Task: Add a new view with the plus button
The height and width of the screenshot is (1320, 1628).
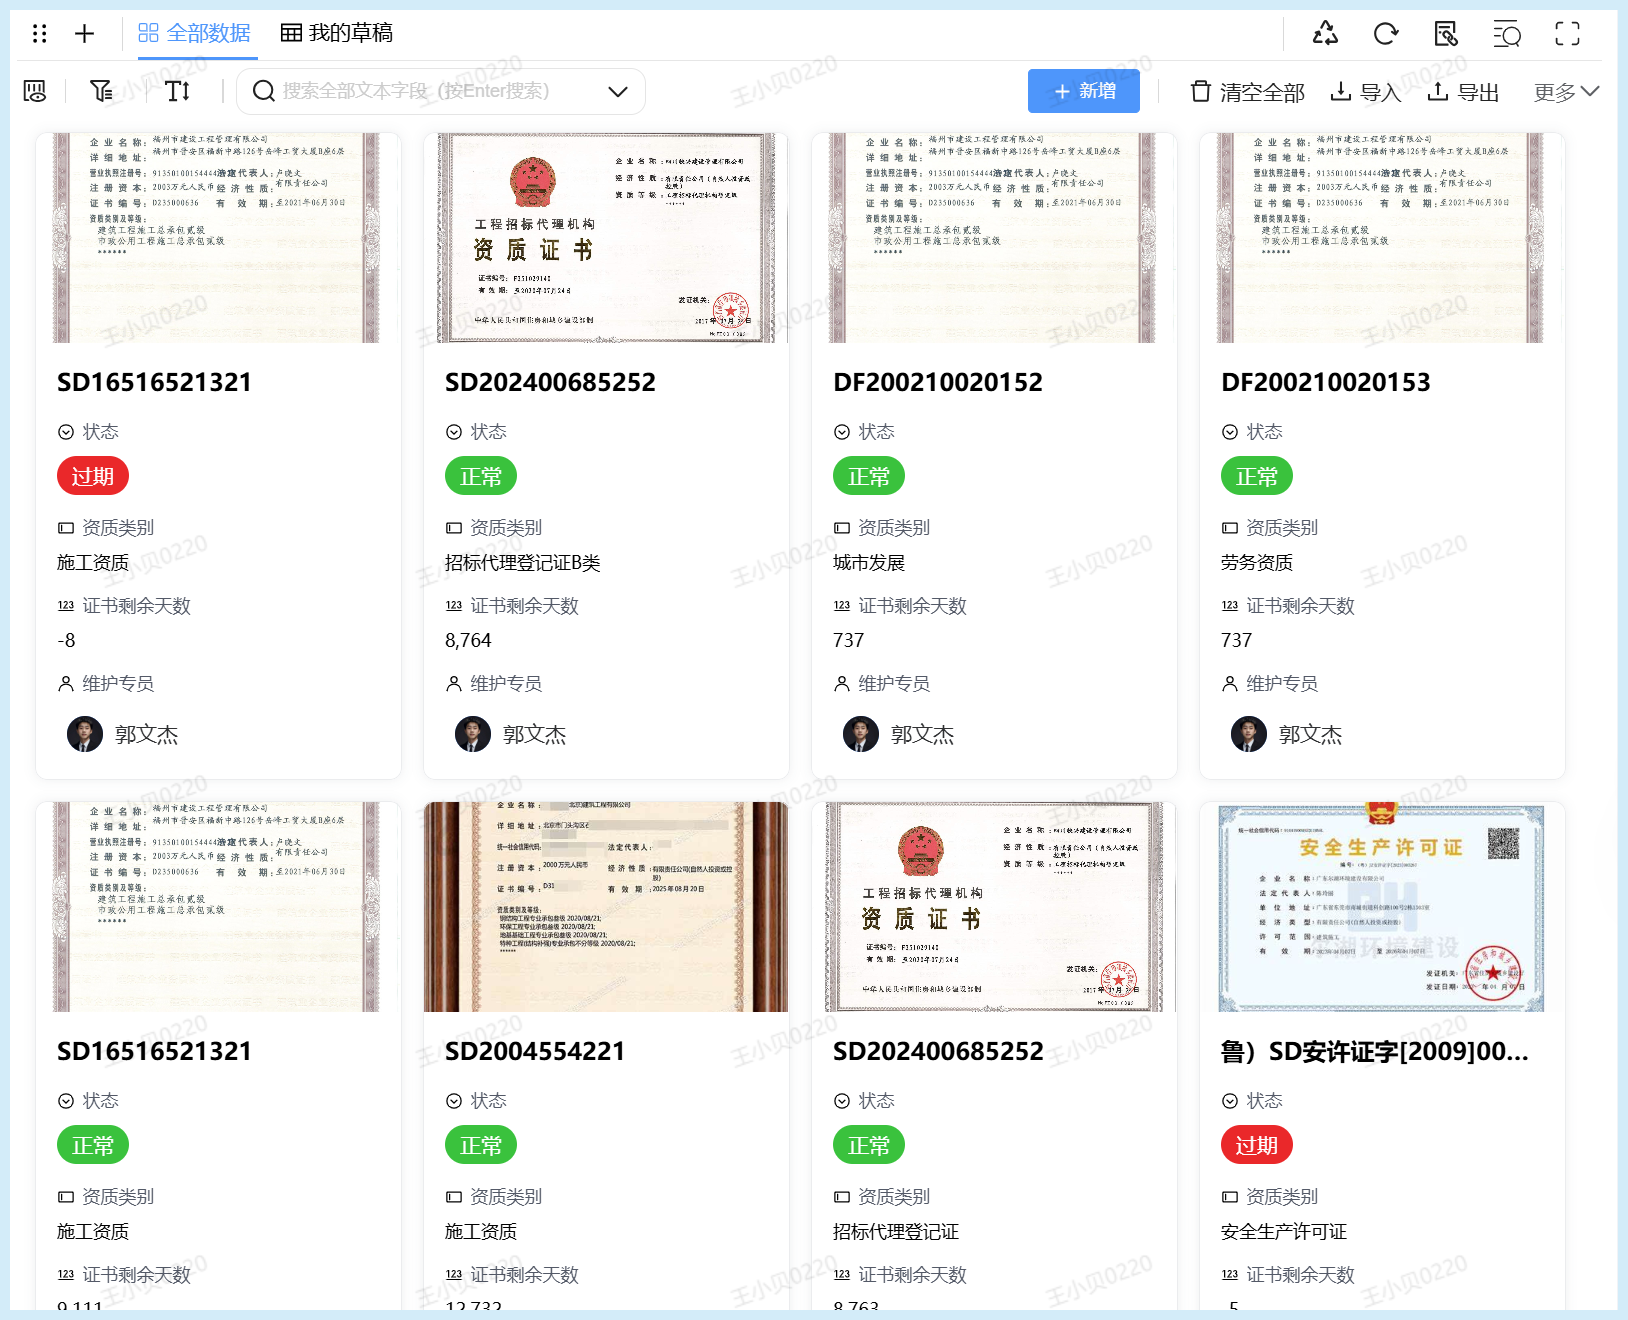Action: 84,33
